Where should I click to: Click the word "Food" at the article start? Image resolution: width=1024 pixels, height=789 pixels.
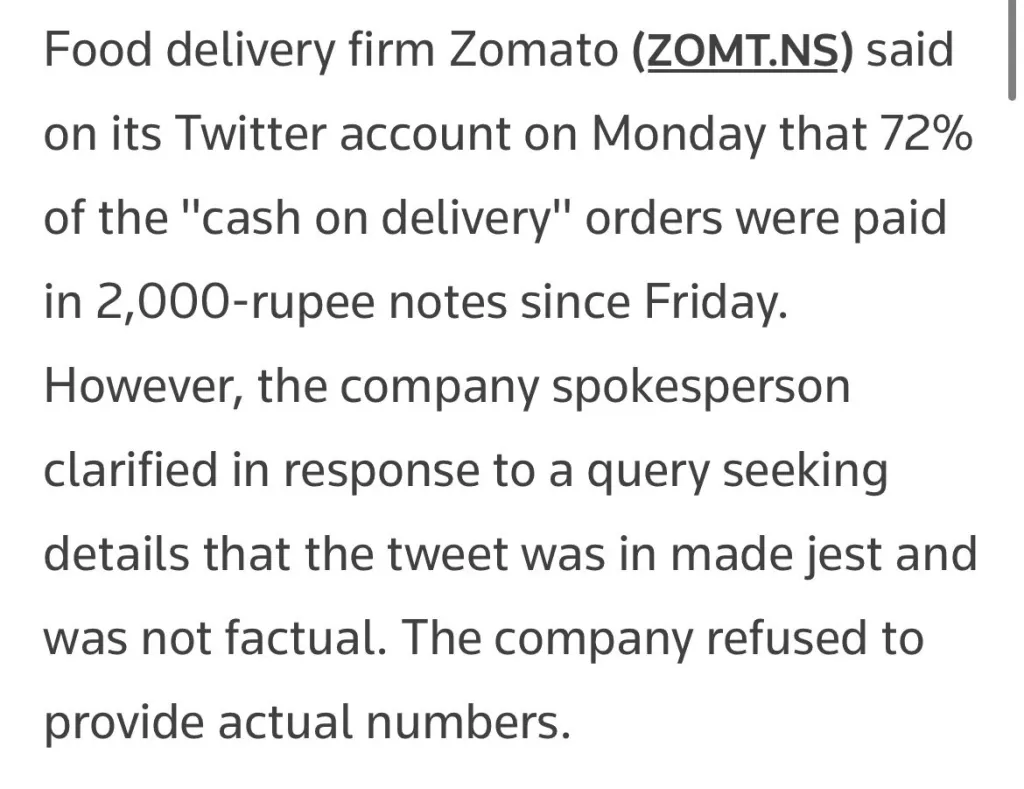pyautogui.click(x=95, y=51)
